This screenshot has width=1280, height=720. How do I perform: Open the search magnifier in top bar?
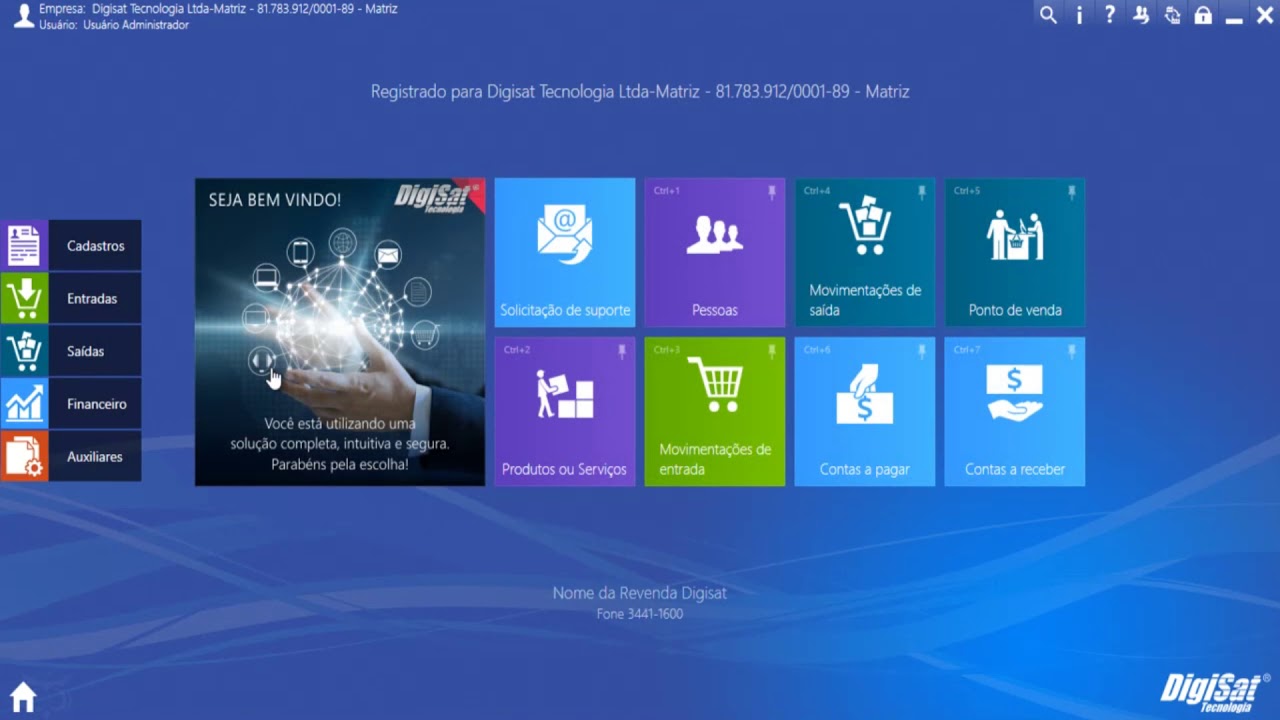1048,15
